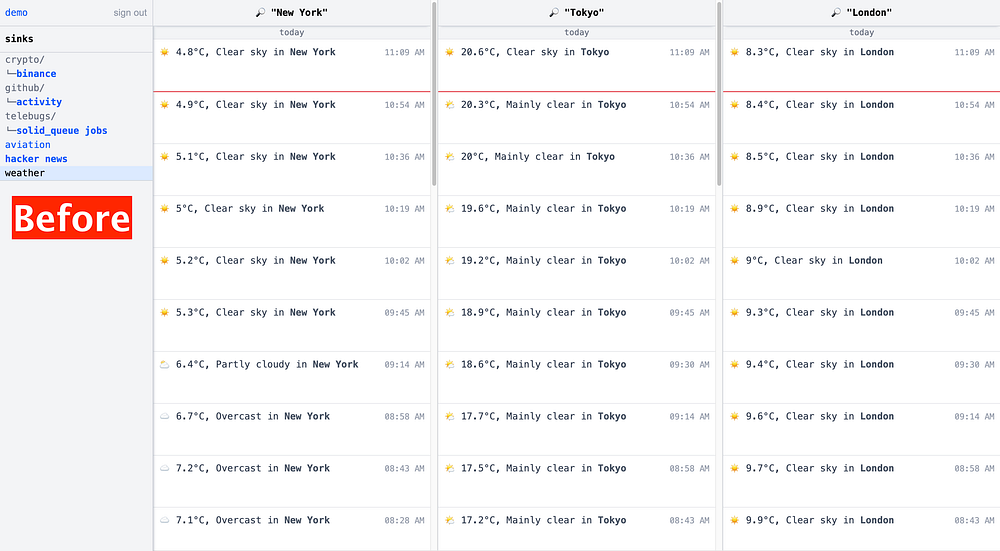Collapse the github/ folder in sidebar
The image size is (1000, 551).
point(23,88)
